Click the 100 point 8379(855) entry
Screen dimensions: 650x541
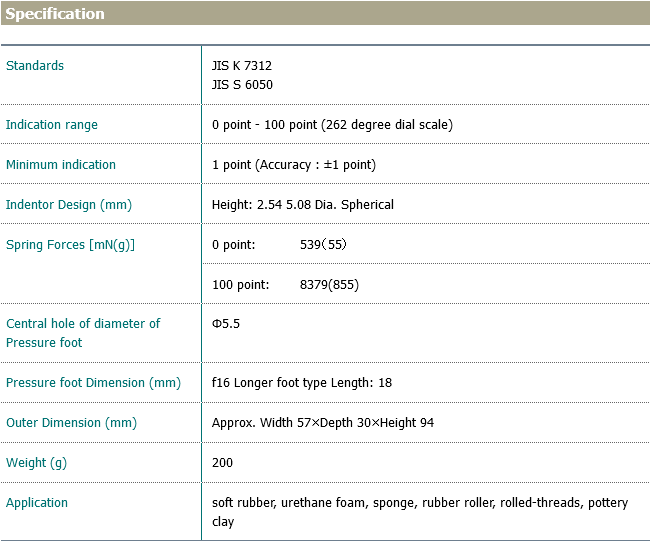(285, 285)
